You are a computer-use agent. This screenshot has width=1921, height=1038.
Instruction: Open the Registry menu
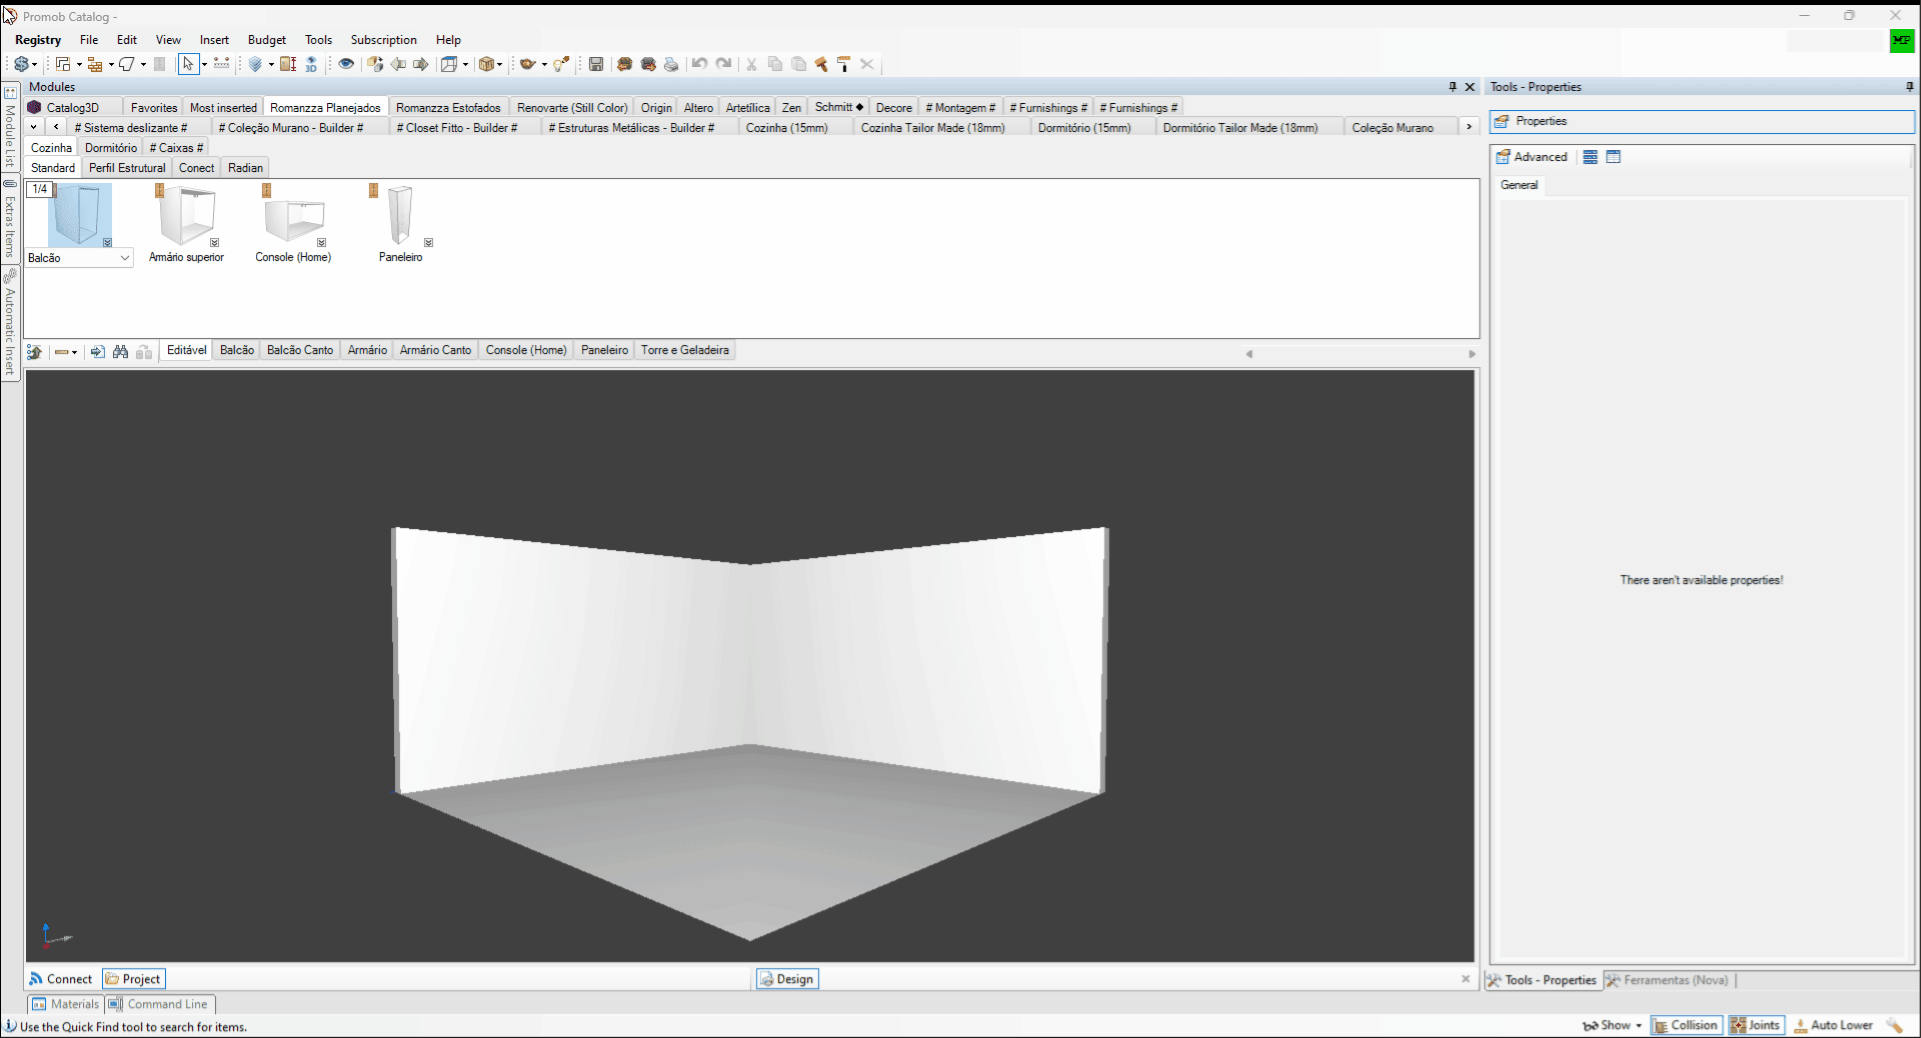click(x=38, y=40)
